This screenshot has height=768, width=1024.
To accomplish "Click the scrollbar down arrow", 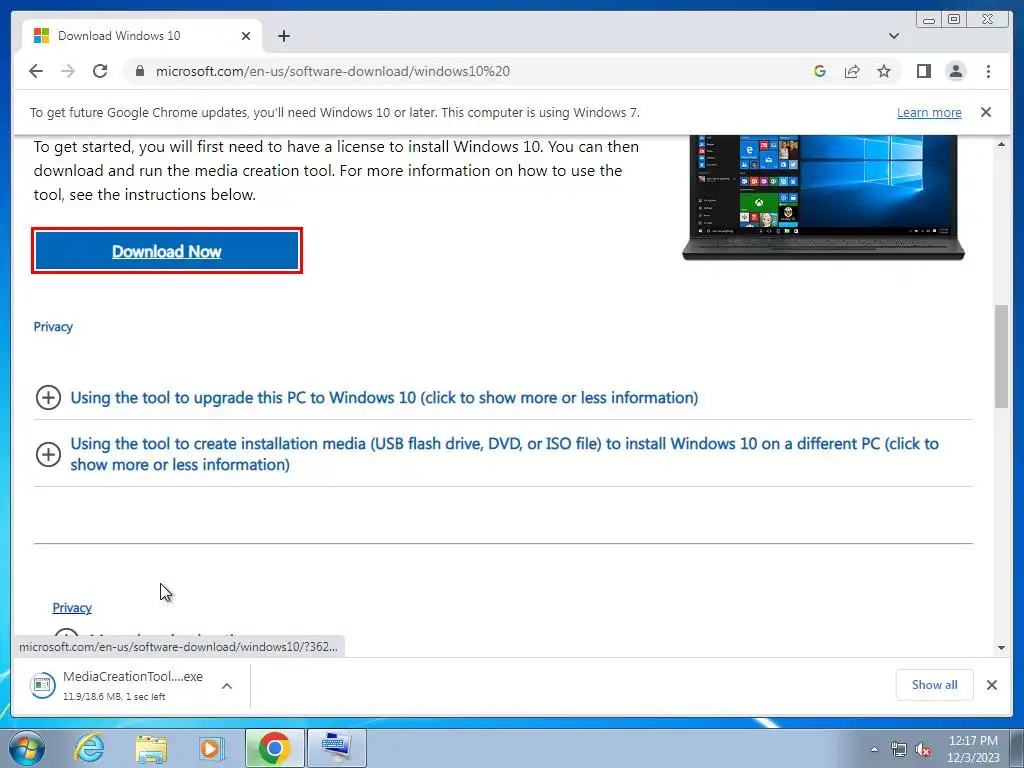I will pos(1001,648).
